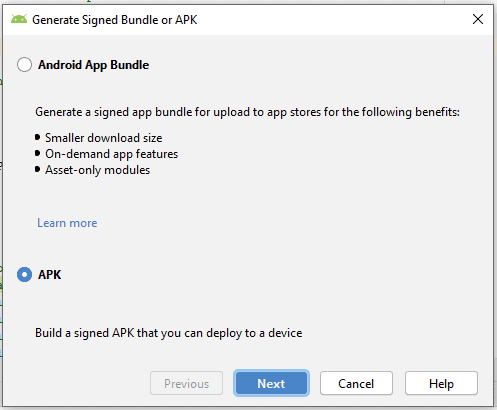497x410 pixels.
Task: Click the Asset-only modules text
Action: 98,170
